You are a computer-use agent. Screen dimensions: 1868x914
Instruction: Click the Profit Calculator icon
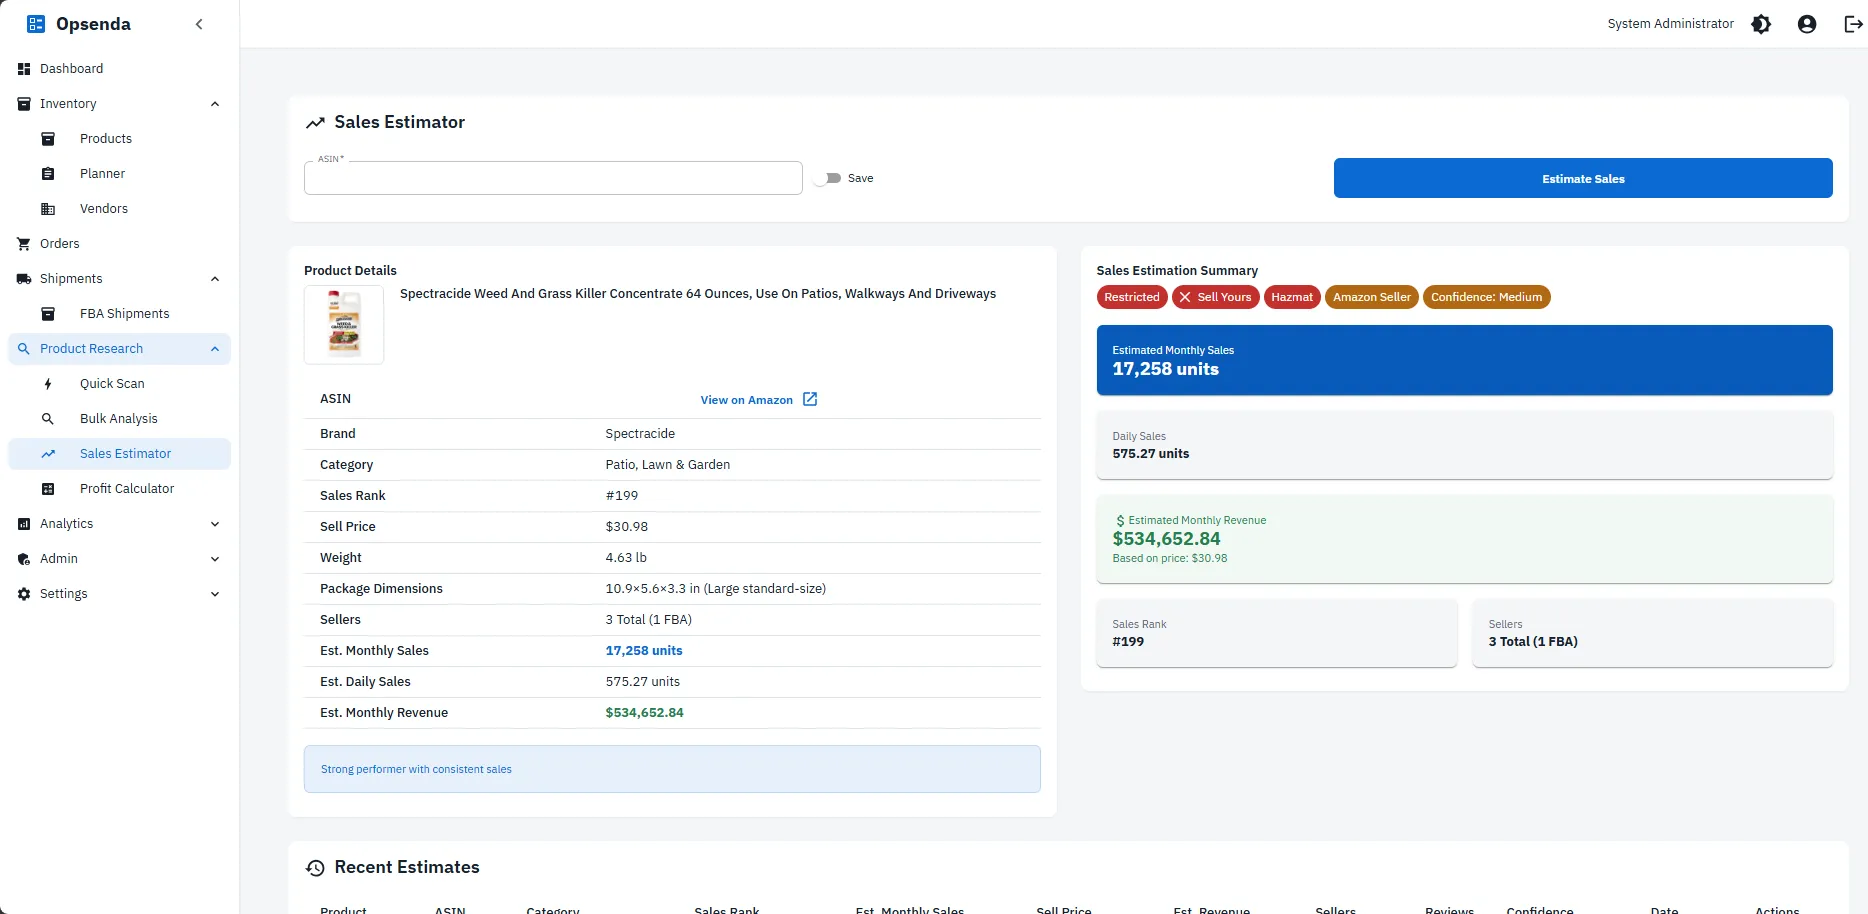tap(48, 489)
